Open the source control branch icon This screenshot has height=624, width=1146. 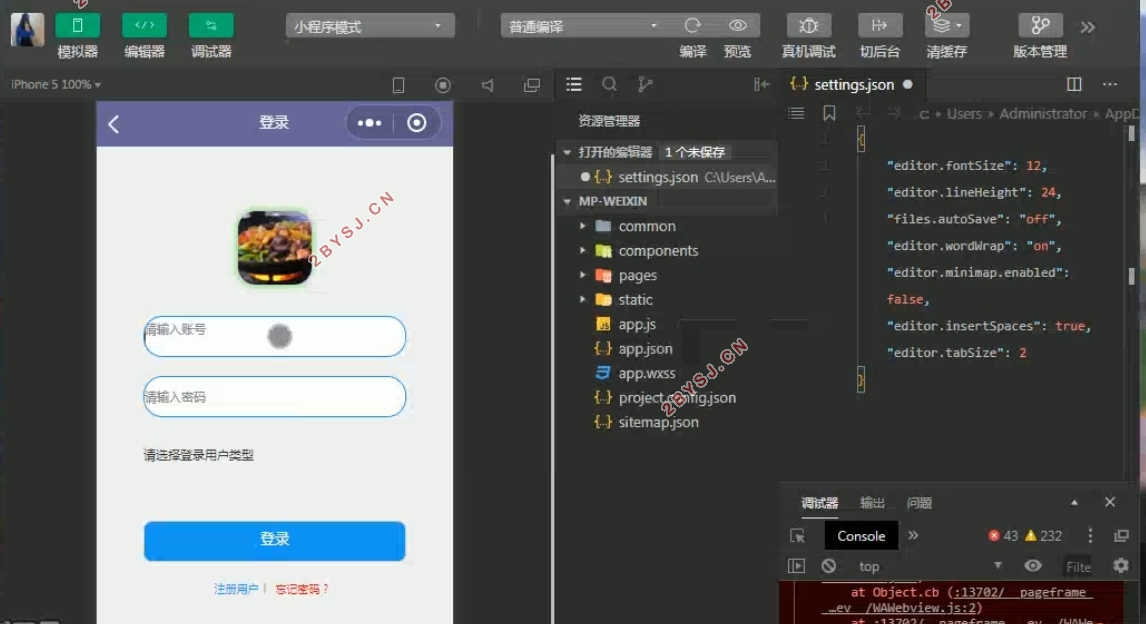(x=645, y=85)
